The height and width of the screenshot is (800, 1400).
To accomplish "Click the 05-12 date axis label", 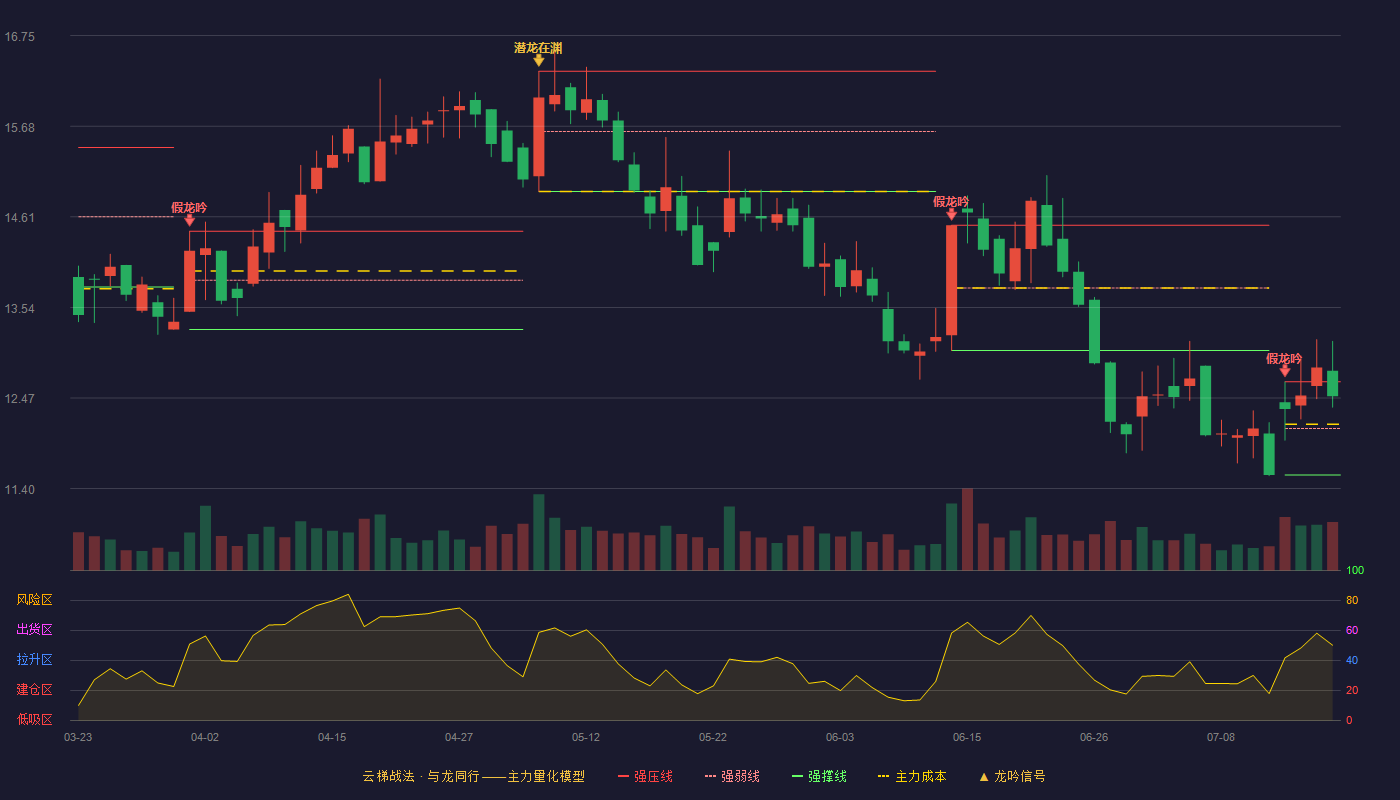I will click(x=586, y=738).
